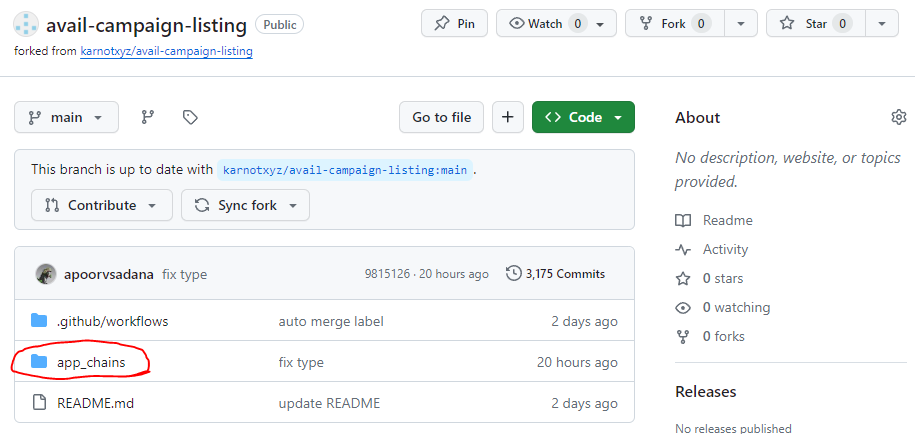This screenshot has width=915, height=434.
Task: Click the Watch button
Action: 545,23
